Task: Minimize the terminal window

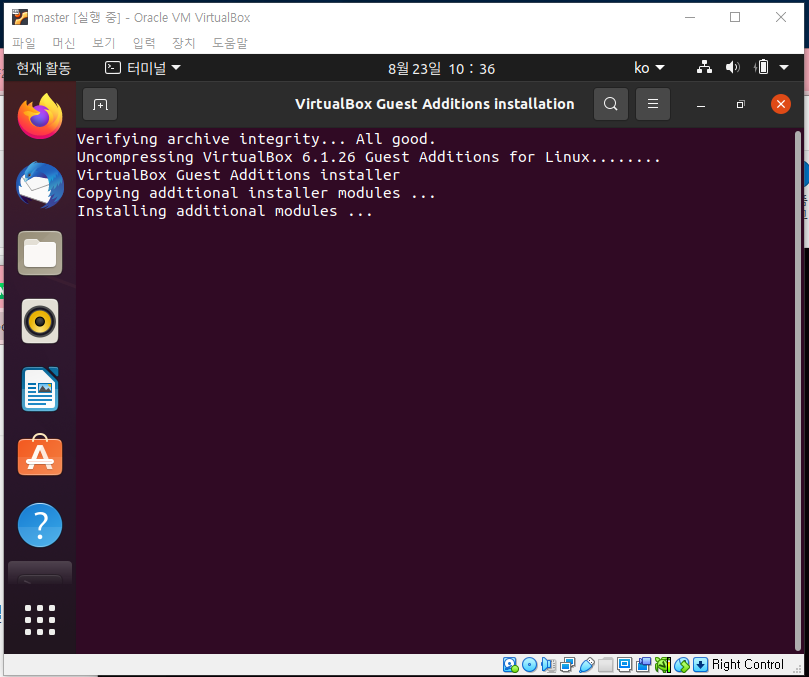Action: [701, 105]
